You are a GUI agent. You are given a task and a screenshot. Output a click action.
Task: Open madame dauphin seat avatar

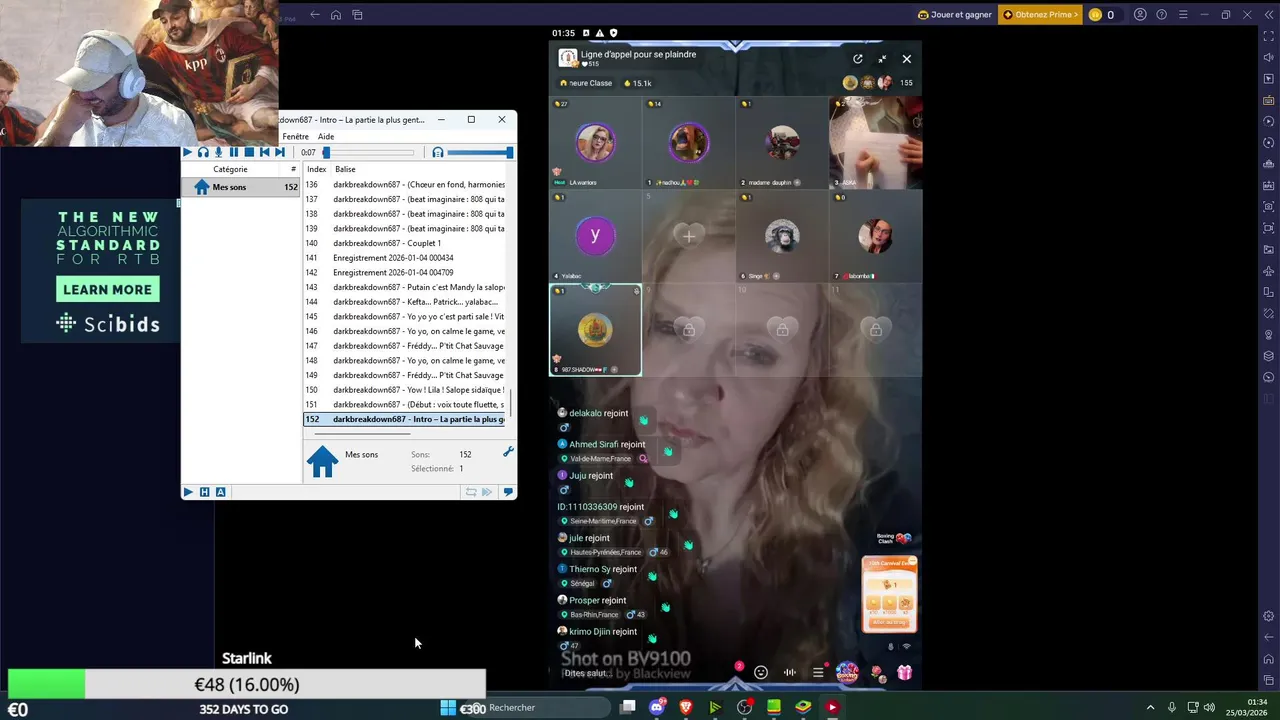pos(782,143)
